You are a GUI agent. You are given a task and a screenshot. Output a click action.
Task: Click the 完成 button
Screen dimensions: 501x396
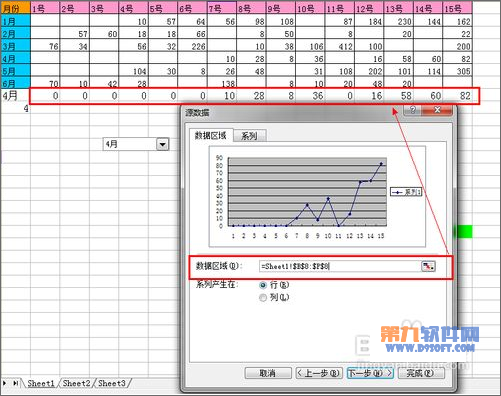(421, 373)
